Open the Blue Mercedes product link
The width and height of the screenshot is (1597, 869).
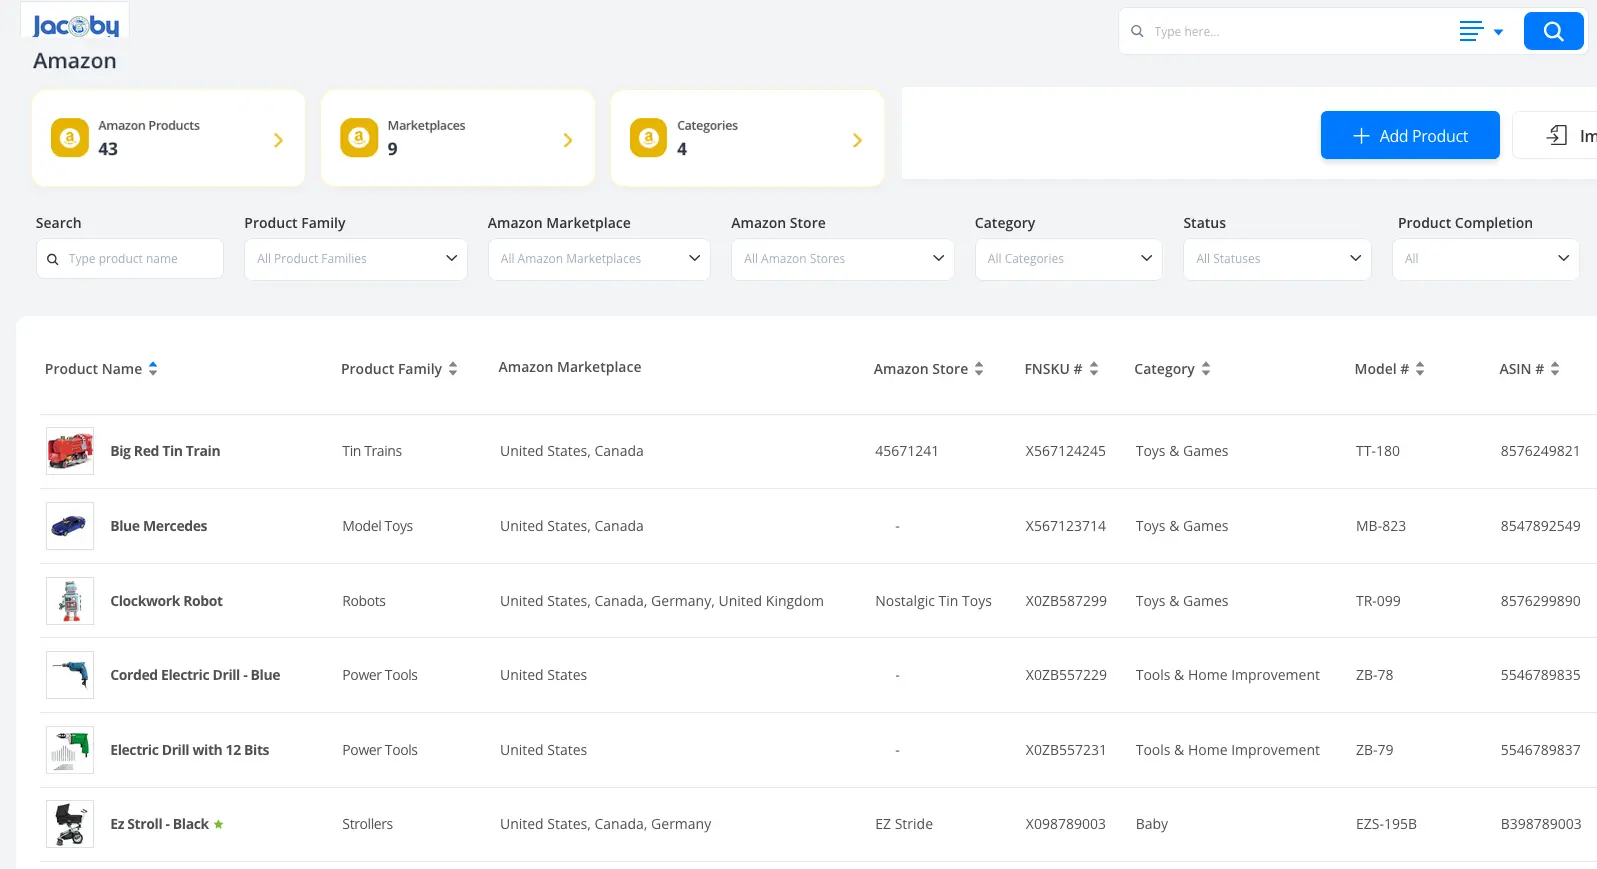pos(158,526)
